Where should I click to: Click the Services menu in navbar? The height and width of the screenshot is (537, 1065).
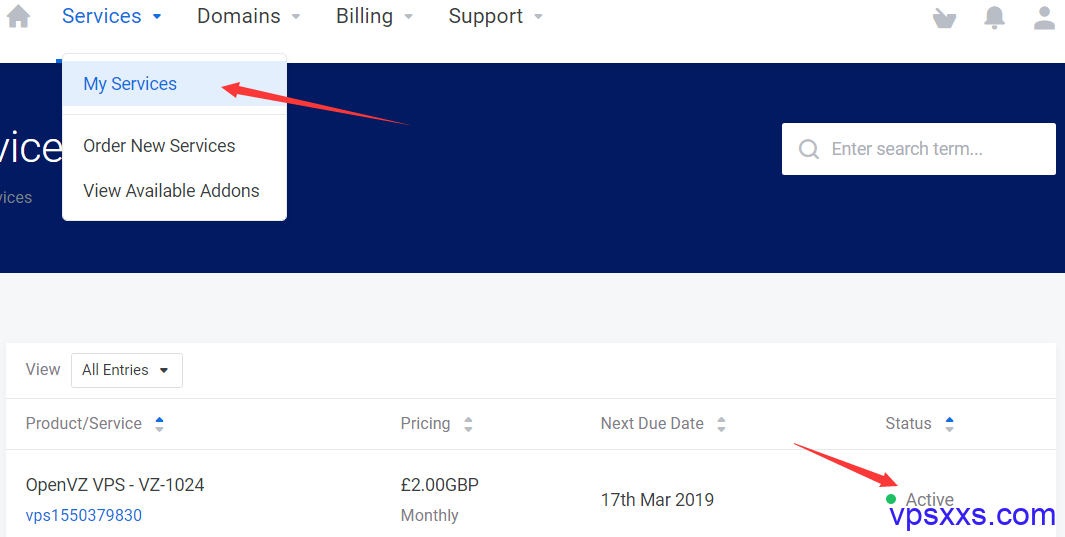pyautogui.click(x=112, y=16)
